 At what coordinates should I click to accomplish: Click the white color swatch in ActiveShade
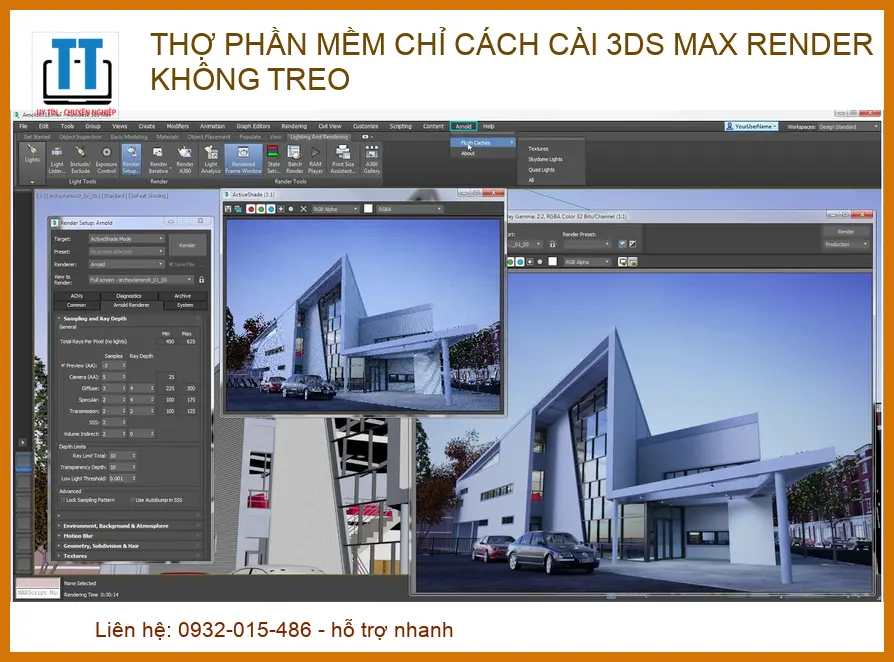[x=368, y=209]
